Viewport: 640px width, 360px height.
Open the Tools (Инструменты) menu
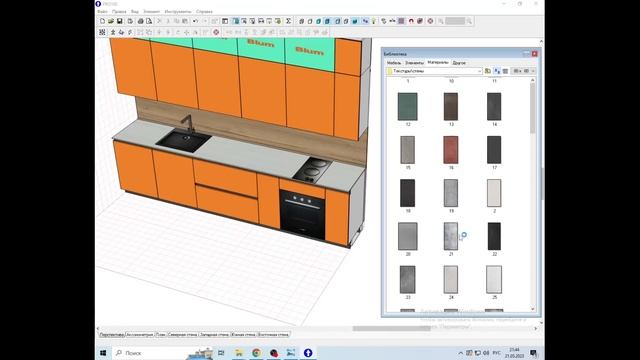coord(178,11)
